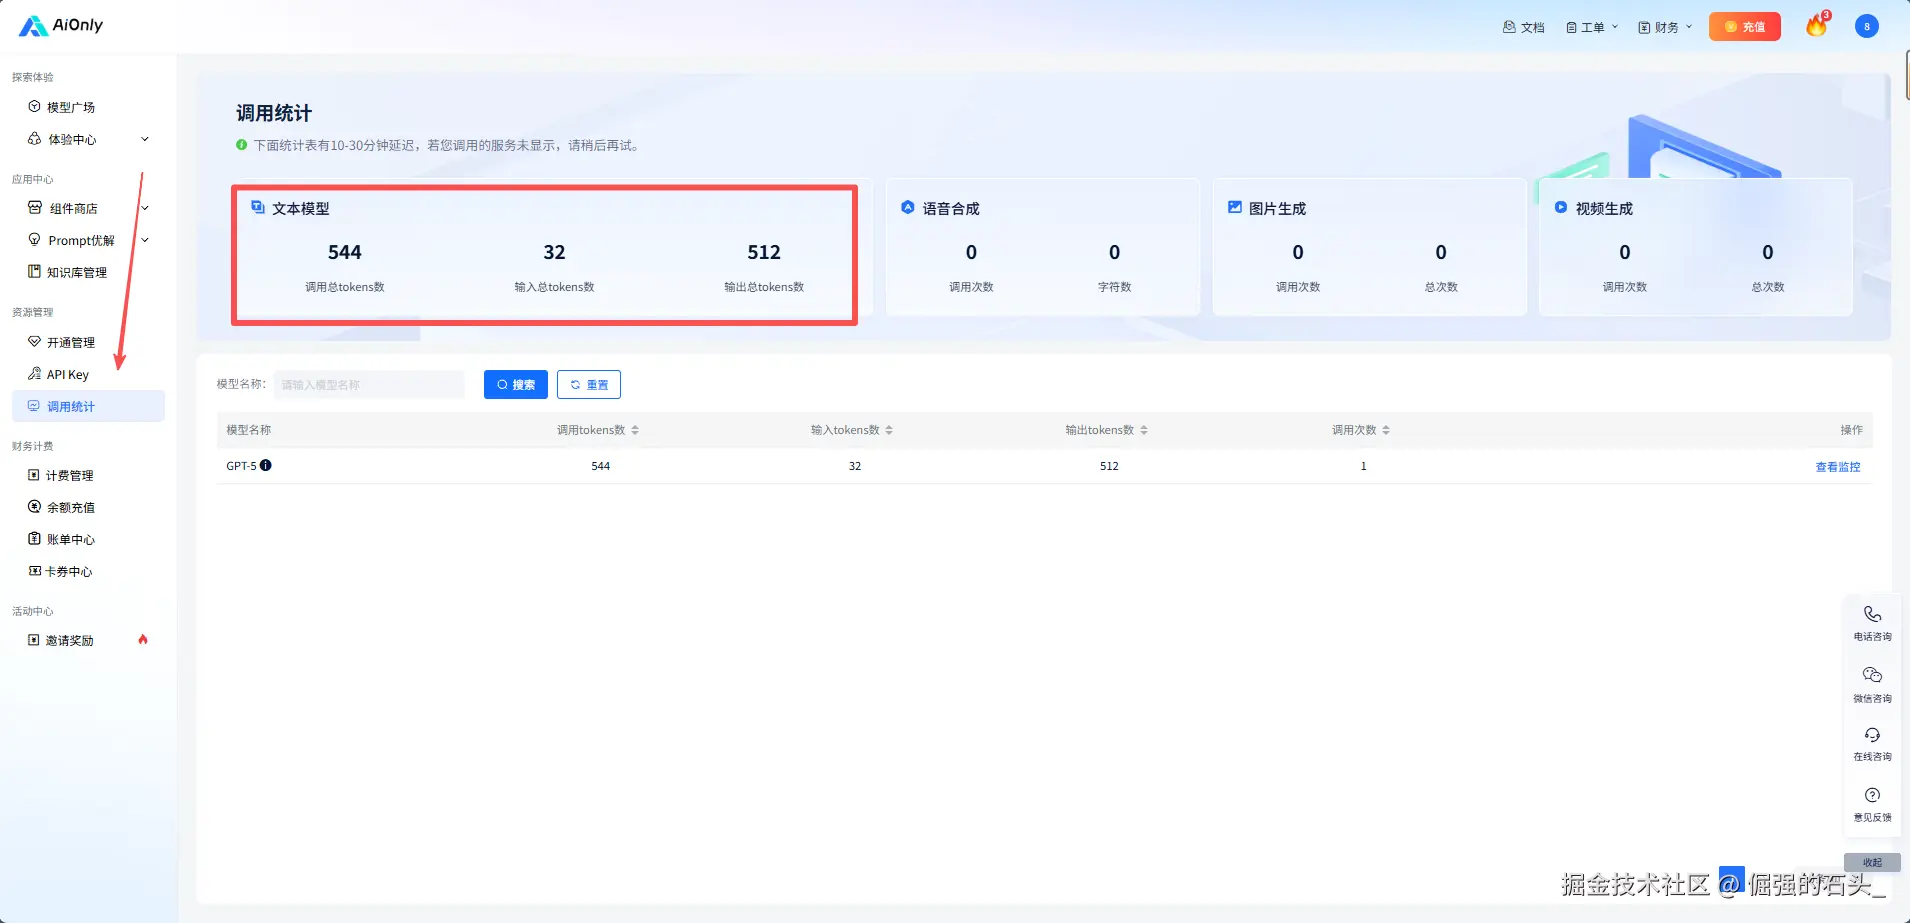This screenshot has width=1910, height=923.
Task: Click the 意见反馈 question mark icon
Action: 1873,795
